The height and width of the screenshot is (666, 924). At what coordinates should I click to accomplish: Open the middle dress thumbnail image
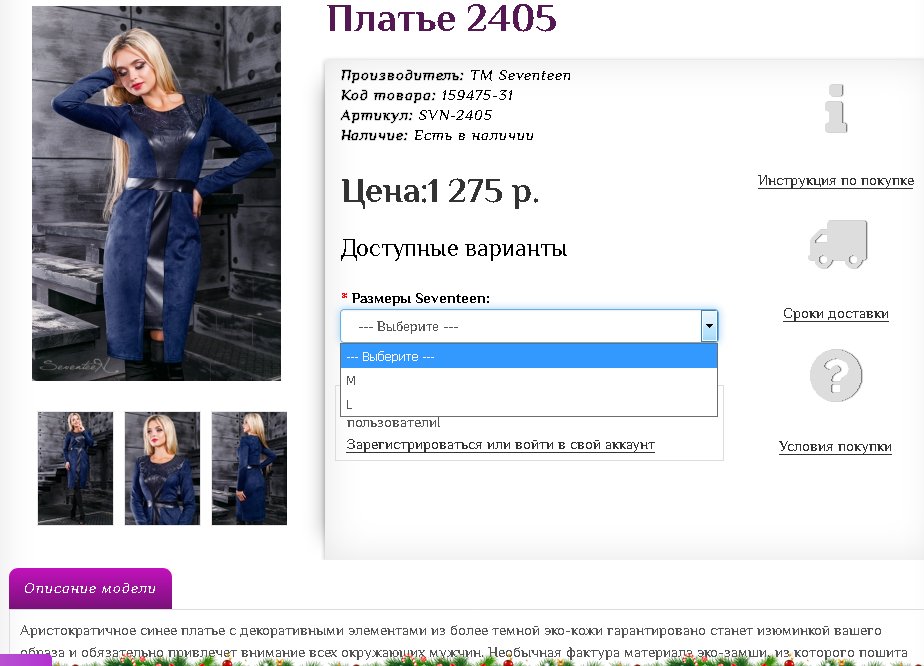pos(161,467)
